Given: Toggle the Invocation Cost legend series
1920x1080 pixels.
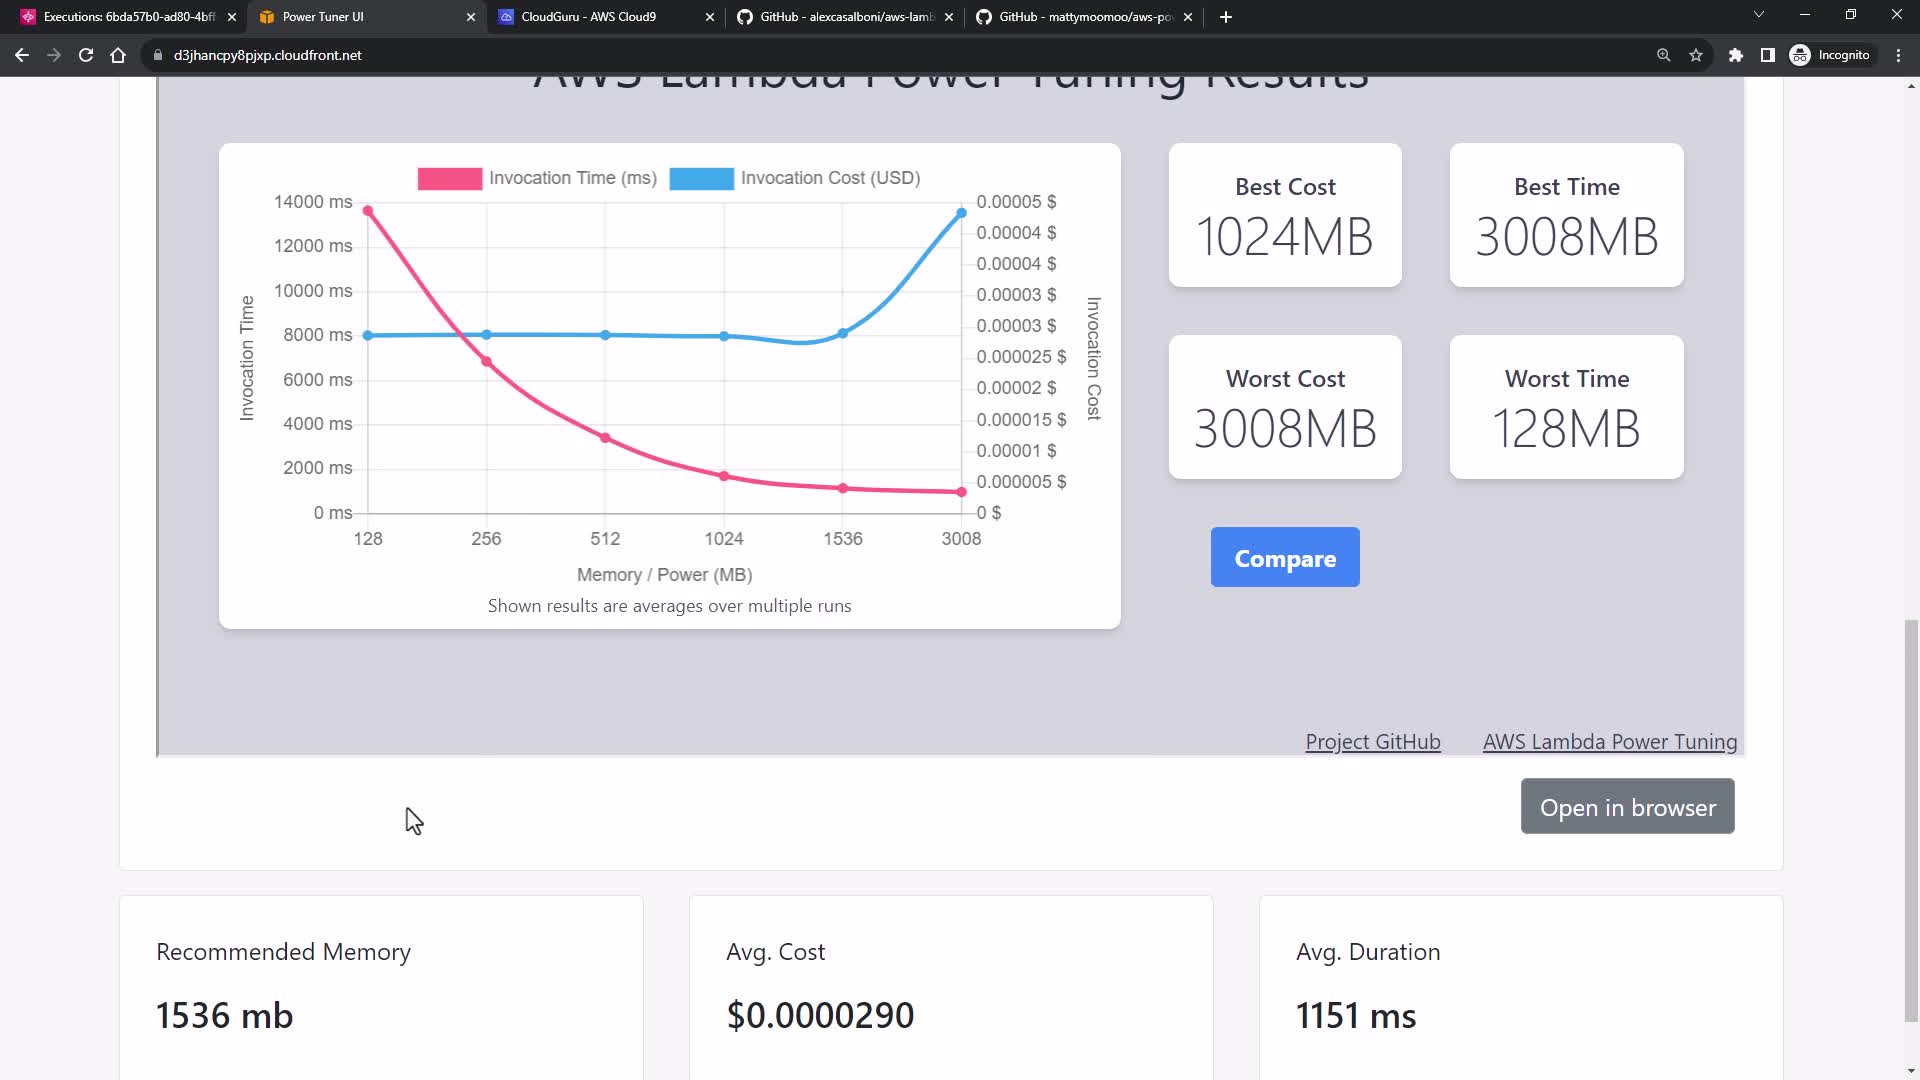Looking at the screenshot, I should pos(795,178).
